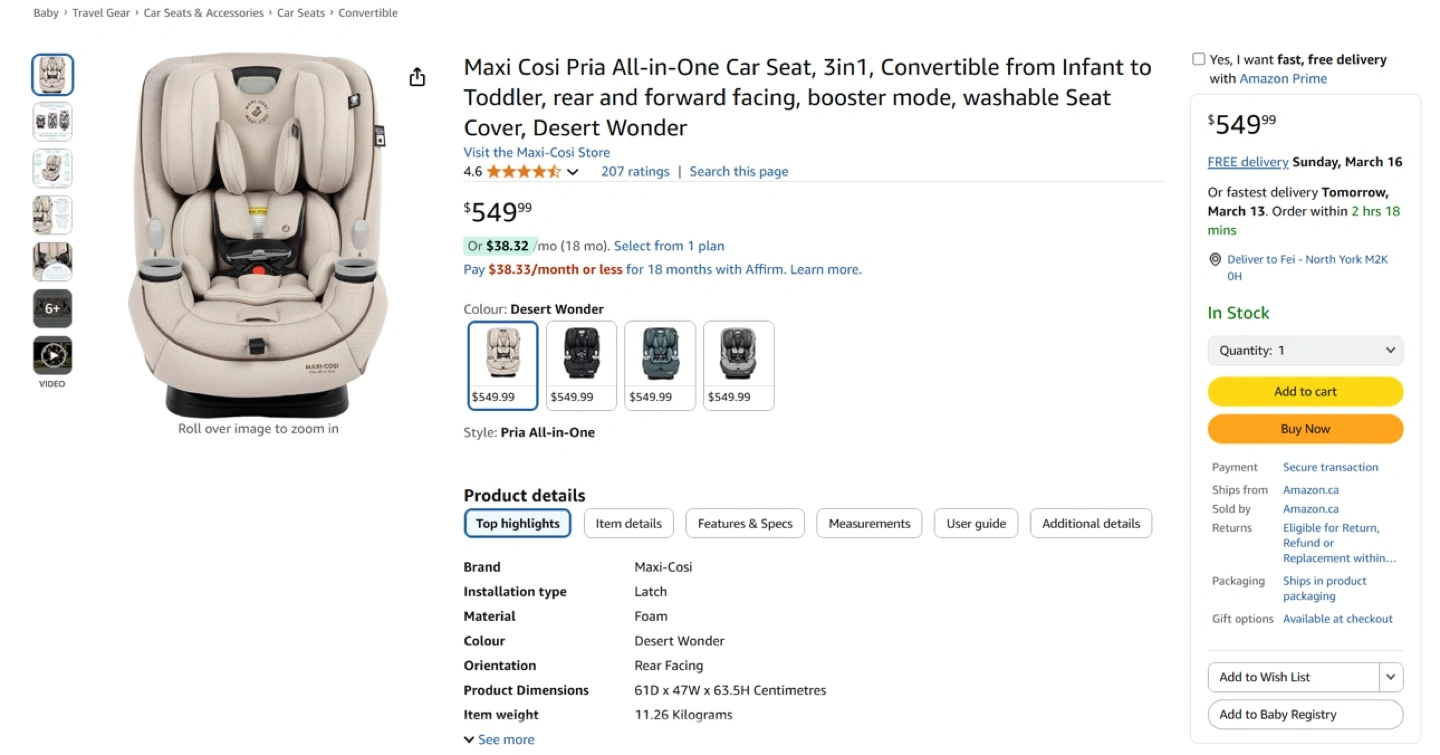Enable the fast, free delivery checkbox
Image resolution: width=1440 pixels, height=755 pixels.
point(1198,60)
